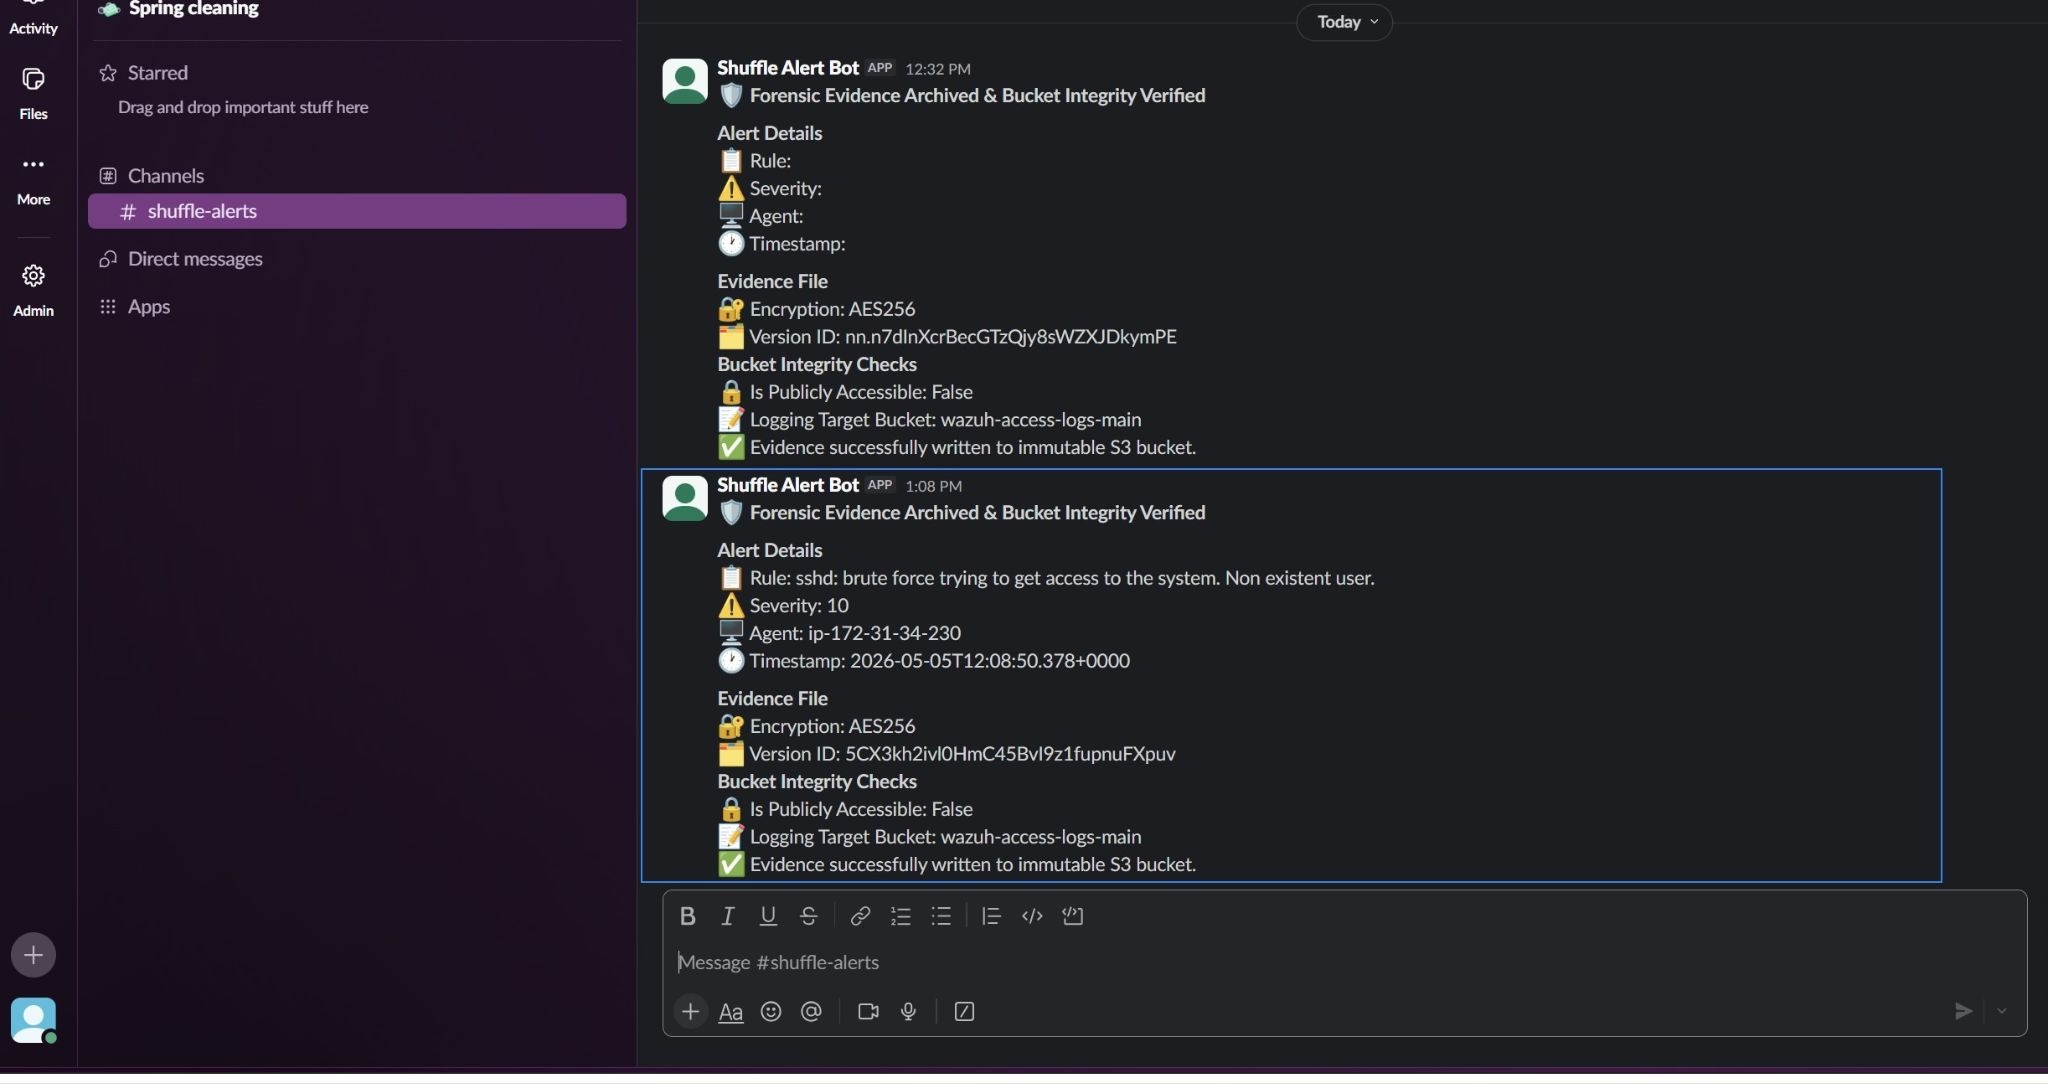
Task: Click Version ID nn.n7dlnXcrBecGTzQjy8sWZXJDkymPE
Action: pos(963,337)
